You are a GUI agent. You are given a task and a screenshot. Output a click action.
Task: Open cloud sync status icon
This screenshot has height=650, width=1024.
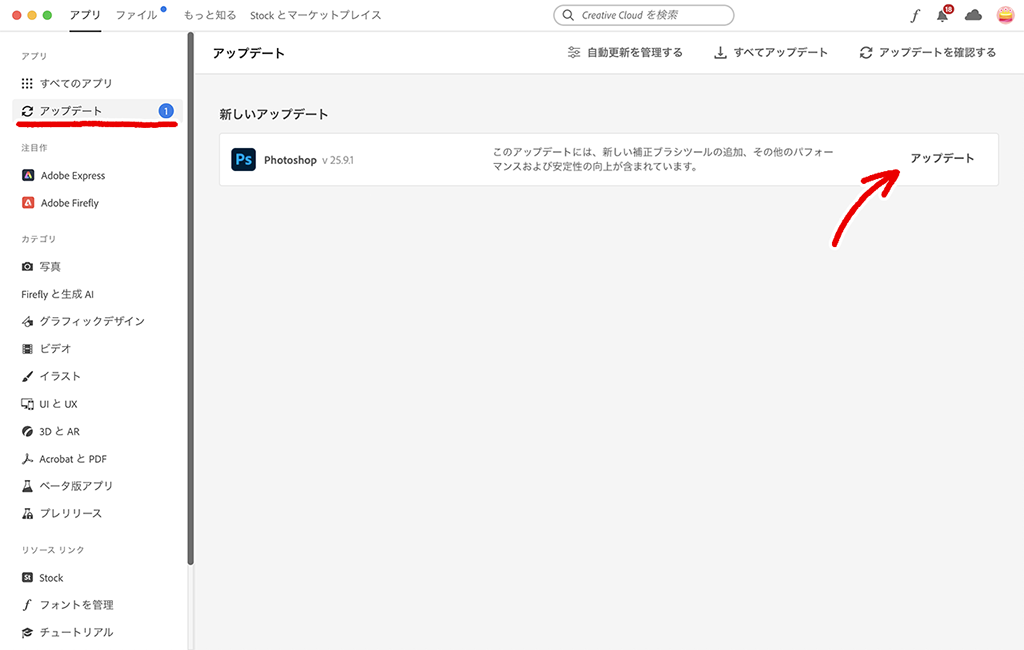pyautogui.click(x=973, y=15)
